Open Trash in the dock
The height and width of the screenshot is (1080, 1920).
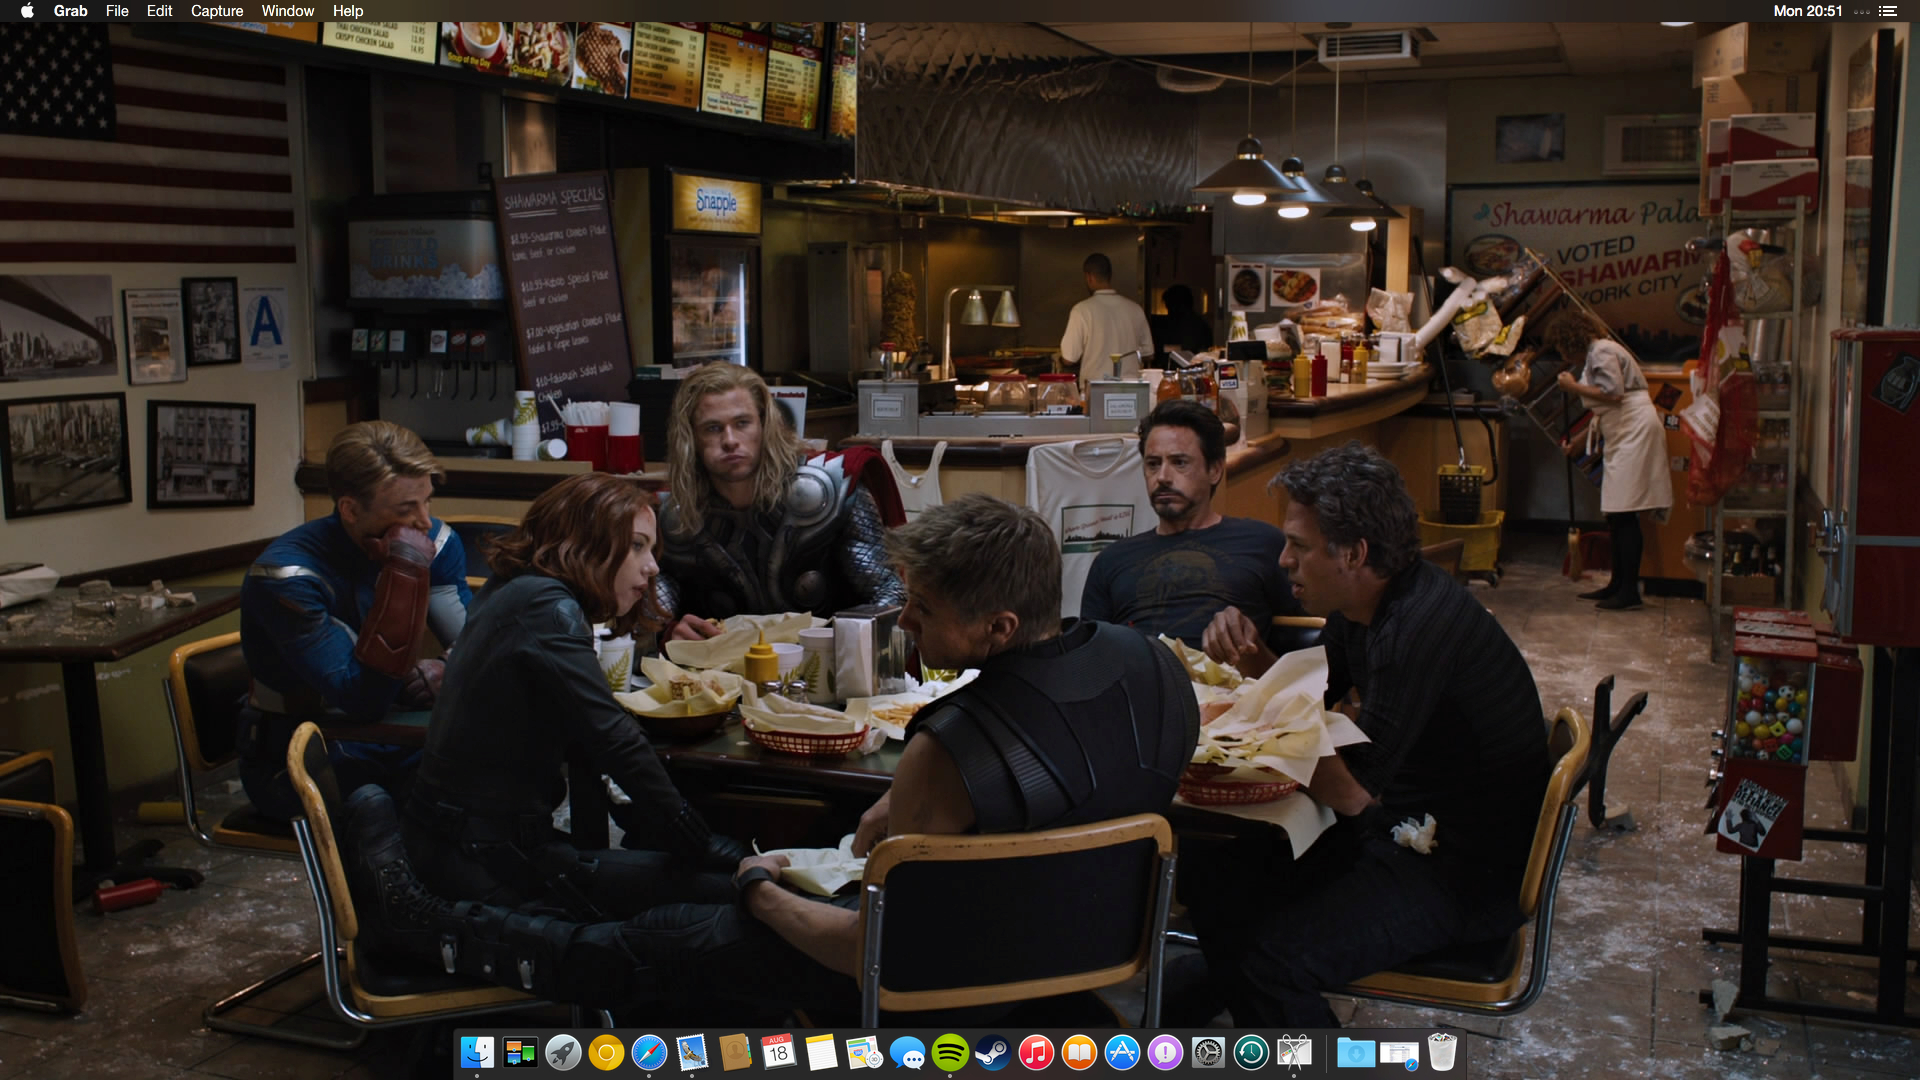pos(1442,1052)
